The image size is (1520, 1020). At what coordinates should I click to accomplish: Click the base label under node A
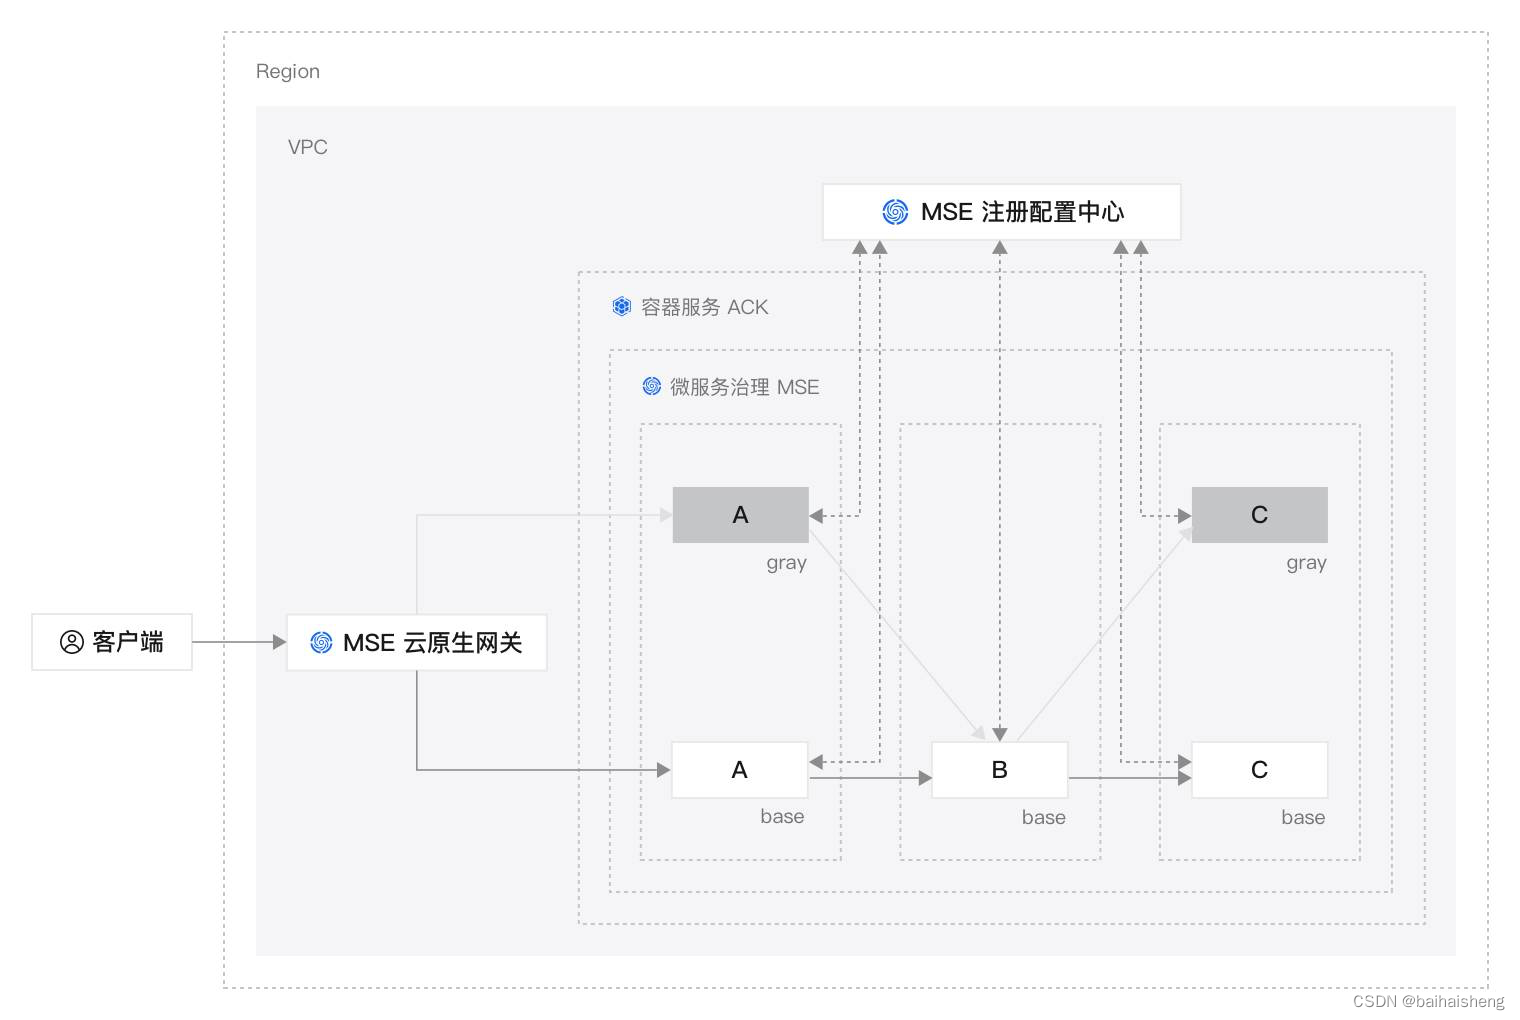pyautogui.click(x=782, y=817)
